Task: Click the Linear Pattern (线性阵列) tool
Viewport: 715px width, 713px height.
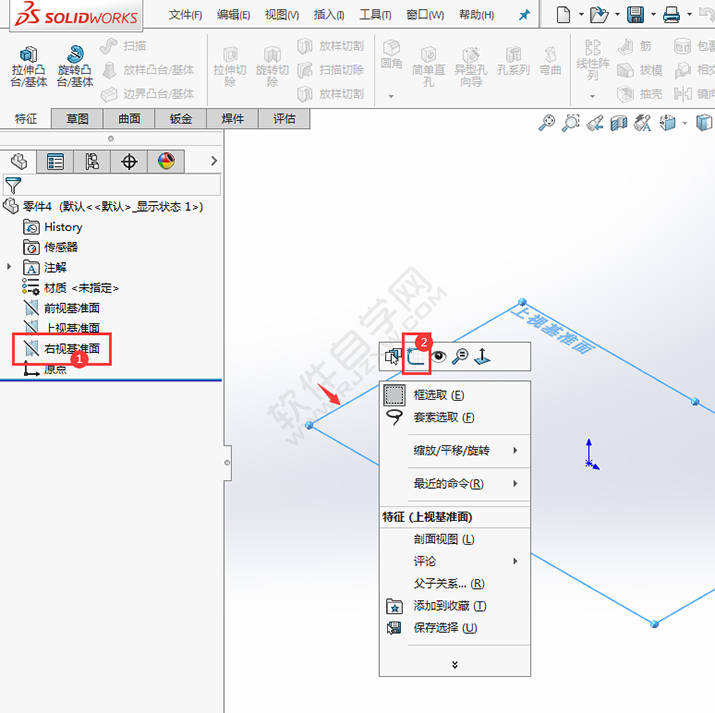Action: (x=592, y=60)
